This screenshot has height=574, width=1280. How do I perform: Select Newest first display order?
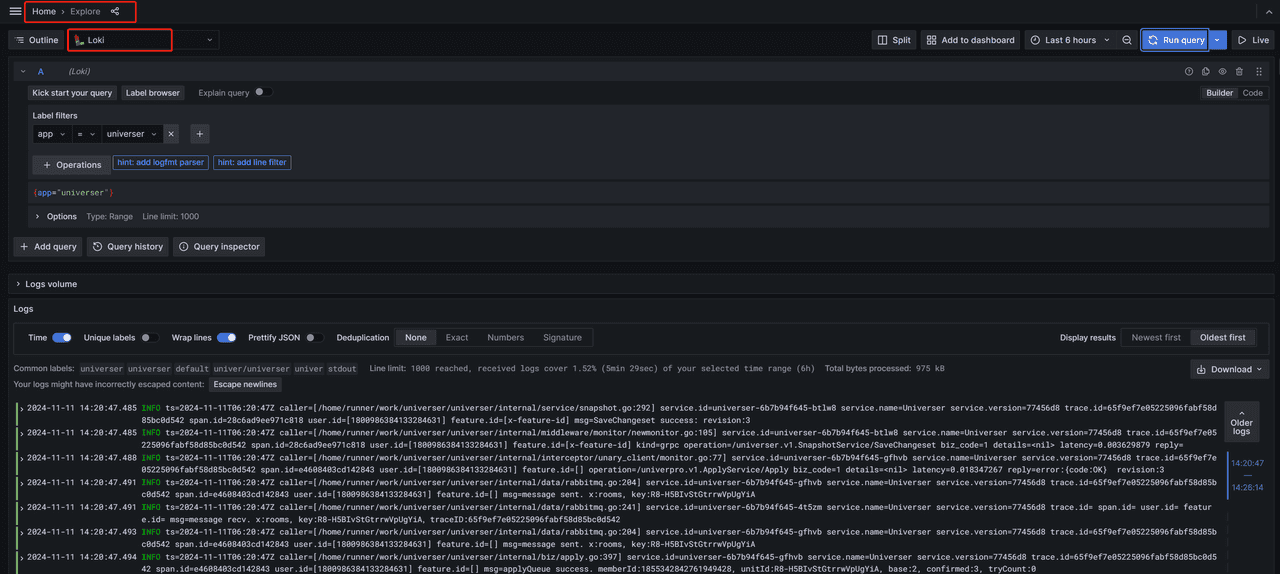tap(1155, 338)
